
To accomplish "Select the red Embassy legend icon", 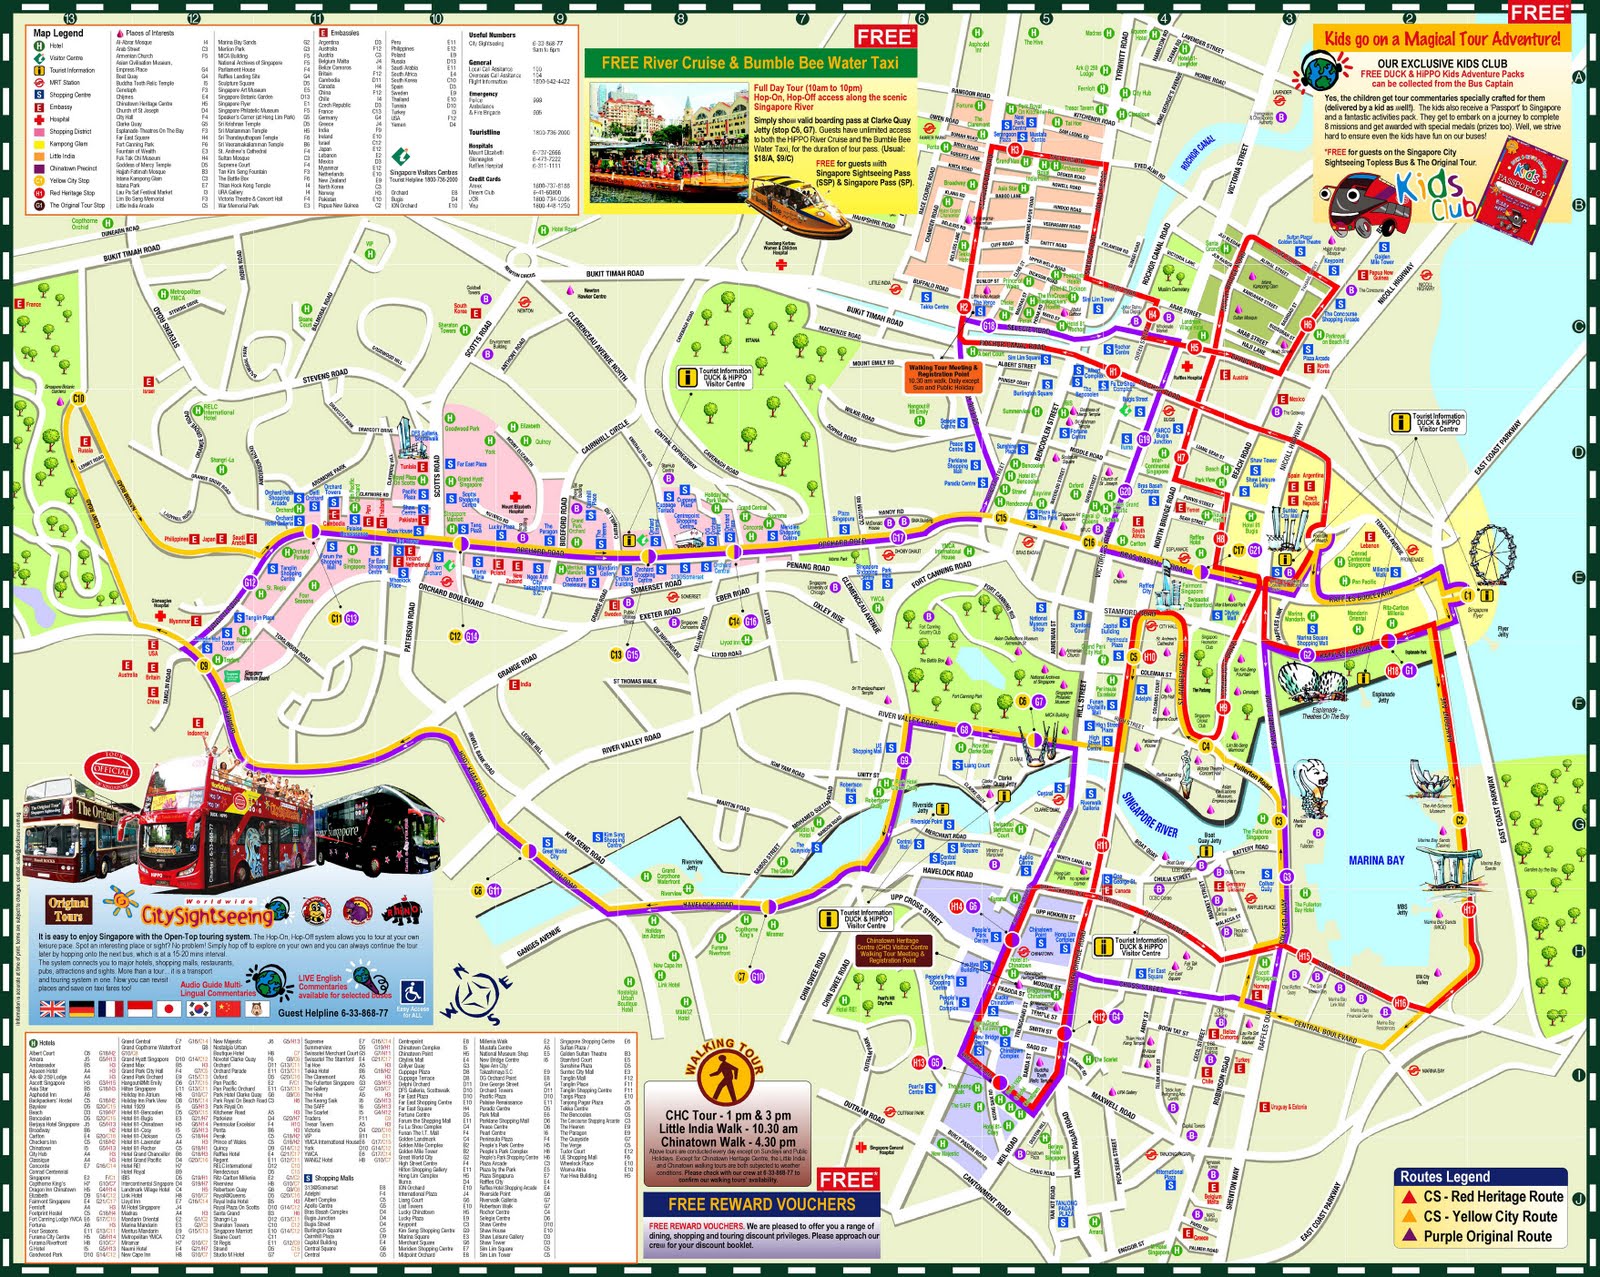I will 39,107.
